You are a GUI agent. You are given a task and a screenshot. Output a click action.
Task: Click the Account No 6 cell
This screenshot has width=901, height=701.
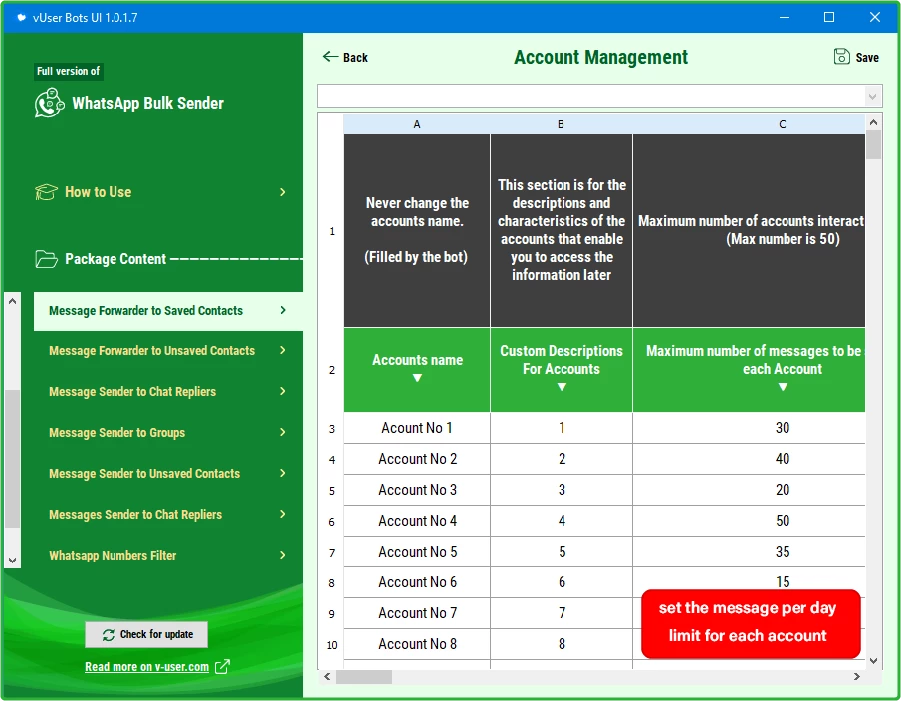pyautogui.click(x=417, y=582)
